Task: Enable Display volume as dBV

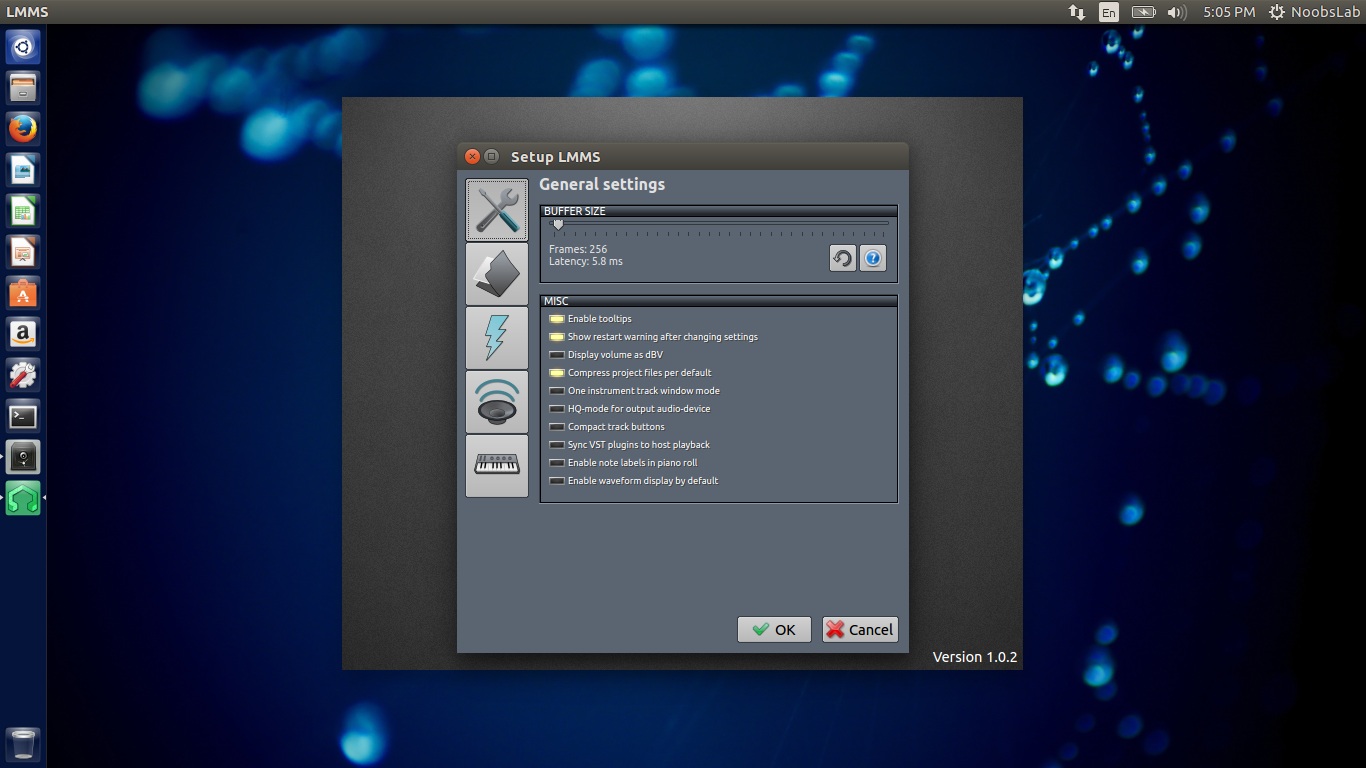Action: pos(606,355)
